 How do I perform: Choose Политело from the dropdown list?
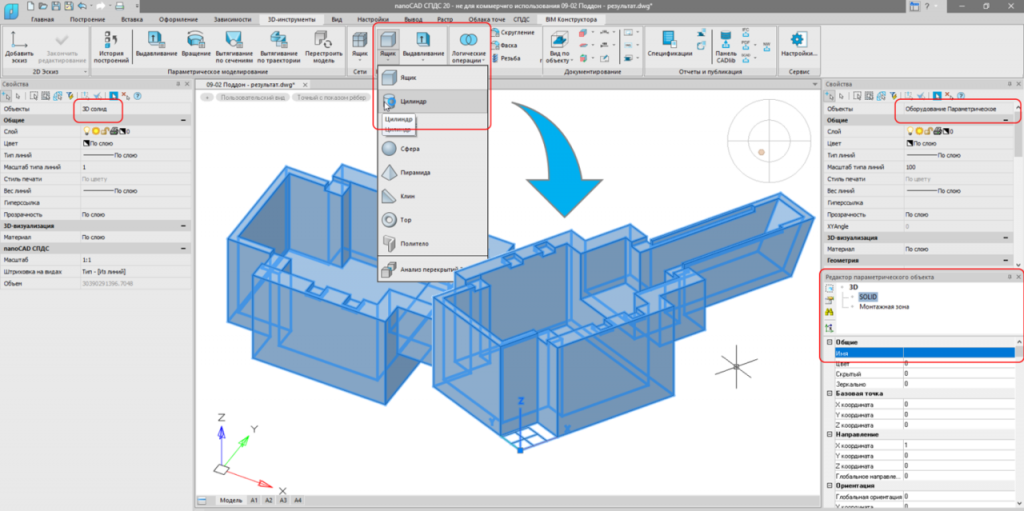[432, 243]
